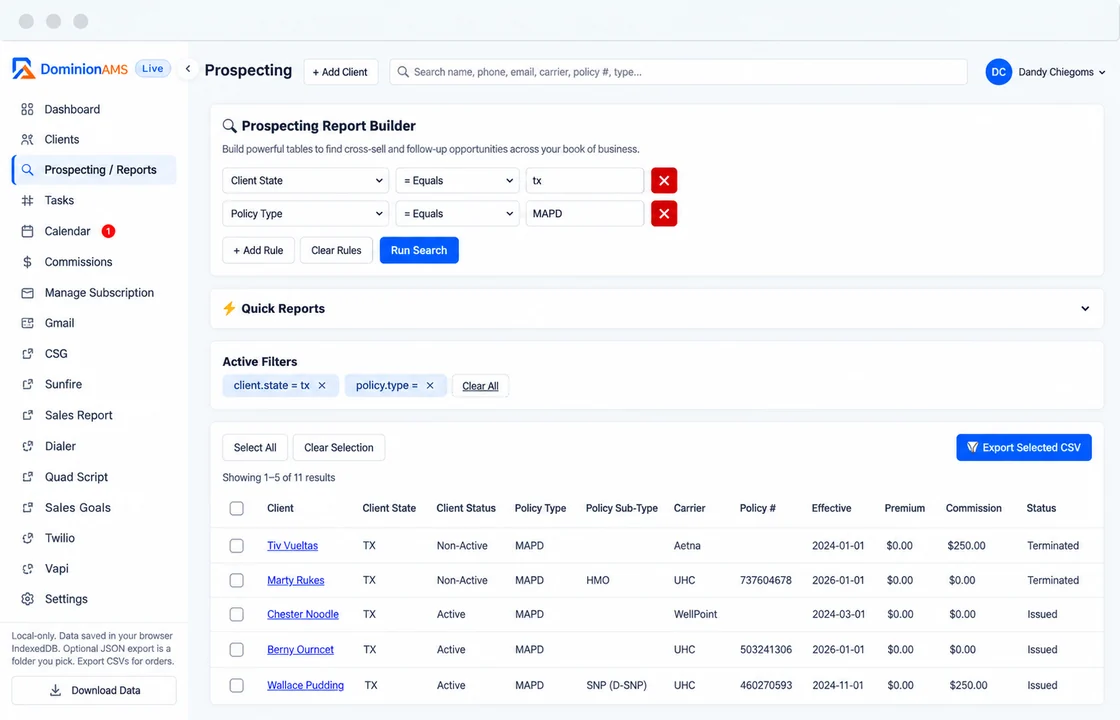Open Tasks in the sidebar
The image size is (1120, 720).
(94, 201)
